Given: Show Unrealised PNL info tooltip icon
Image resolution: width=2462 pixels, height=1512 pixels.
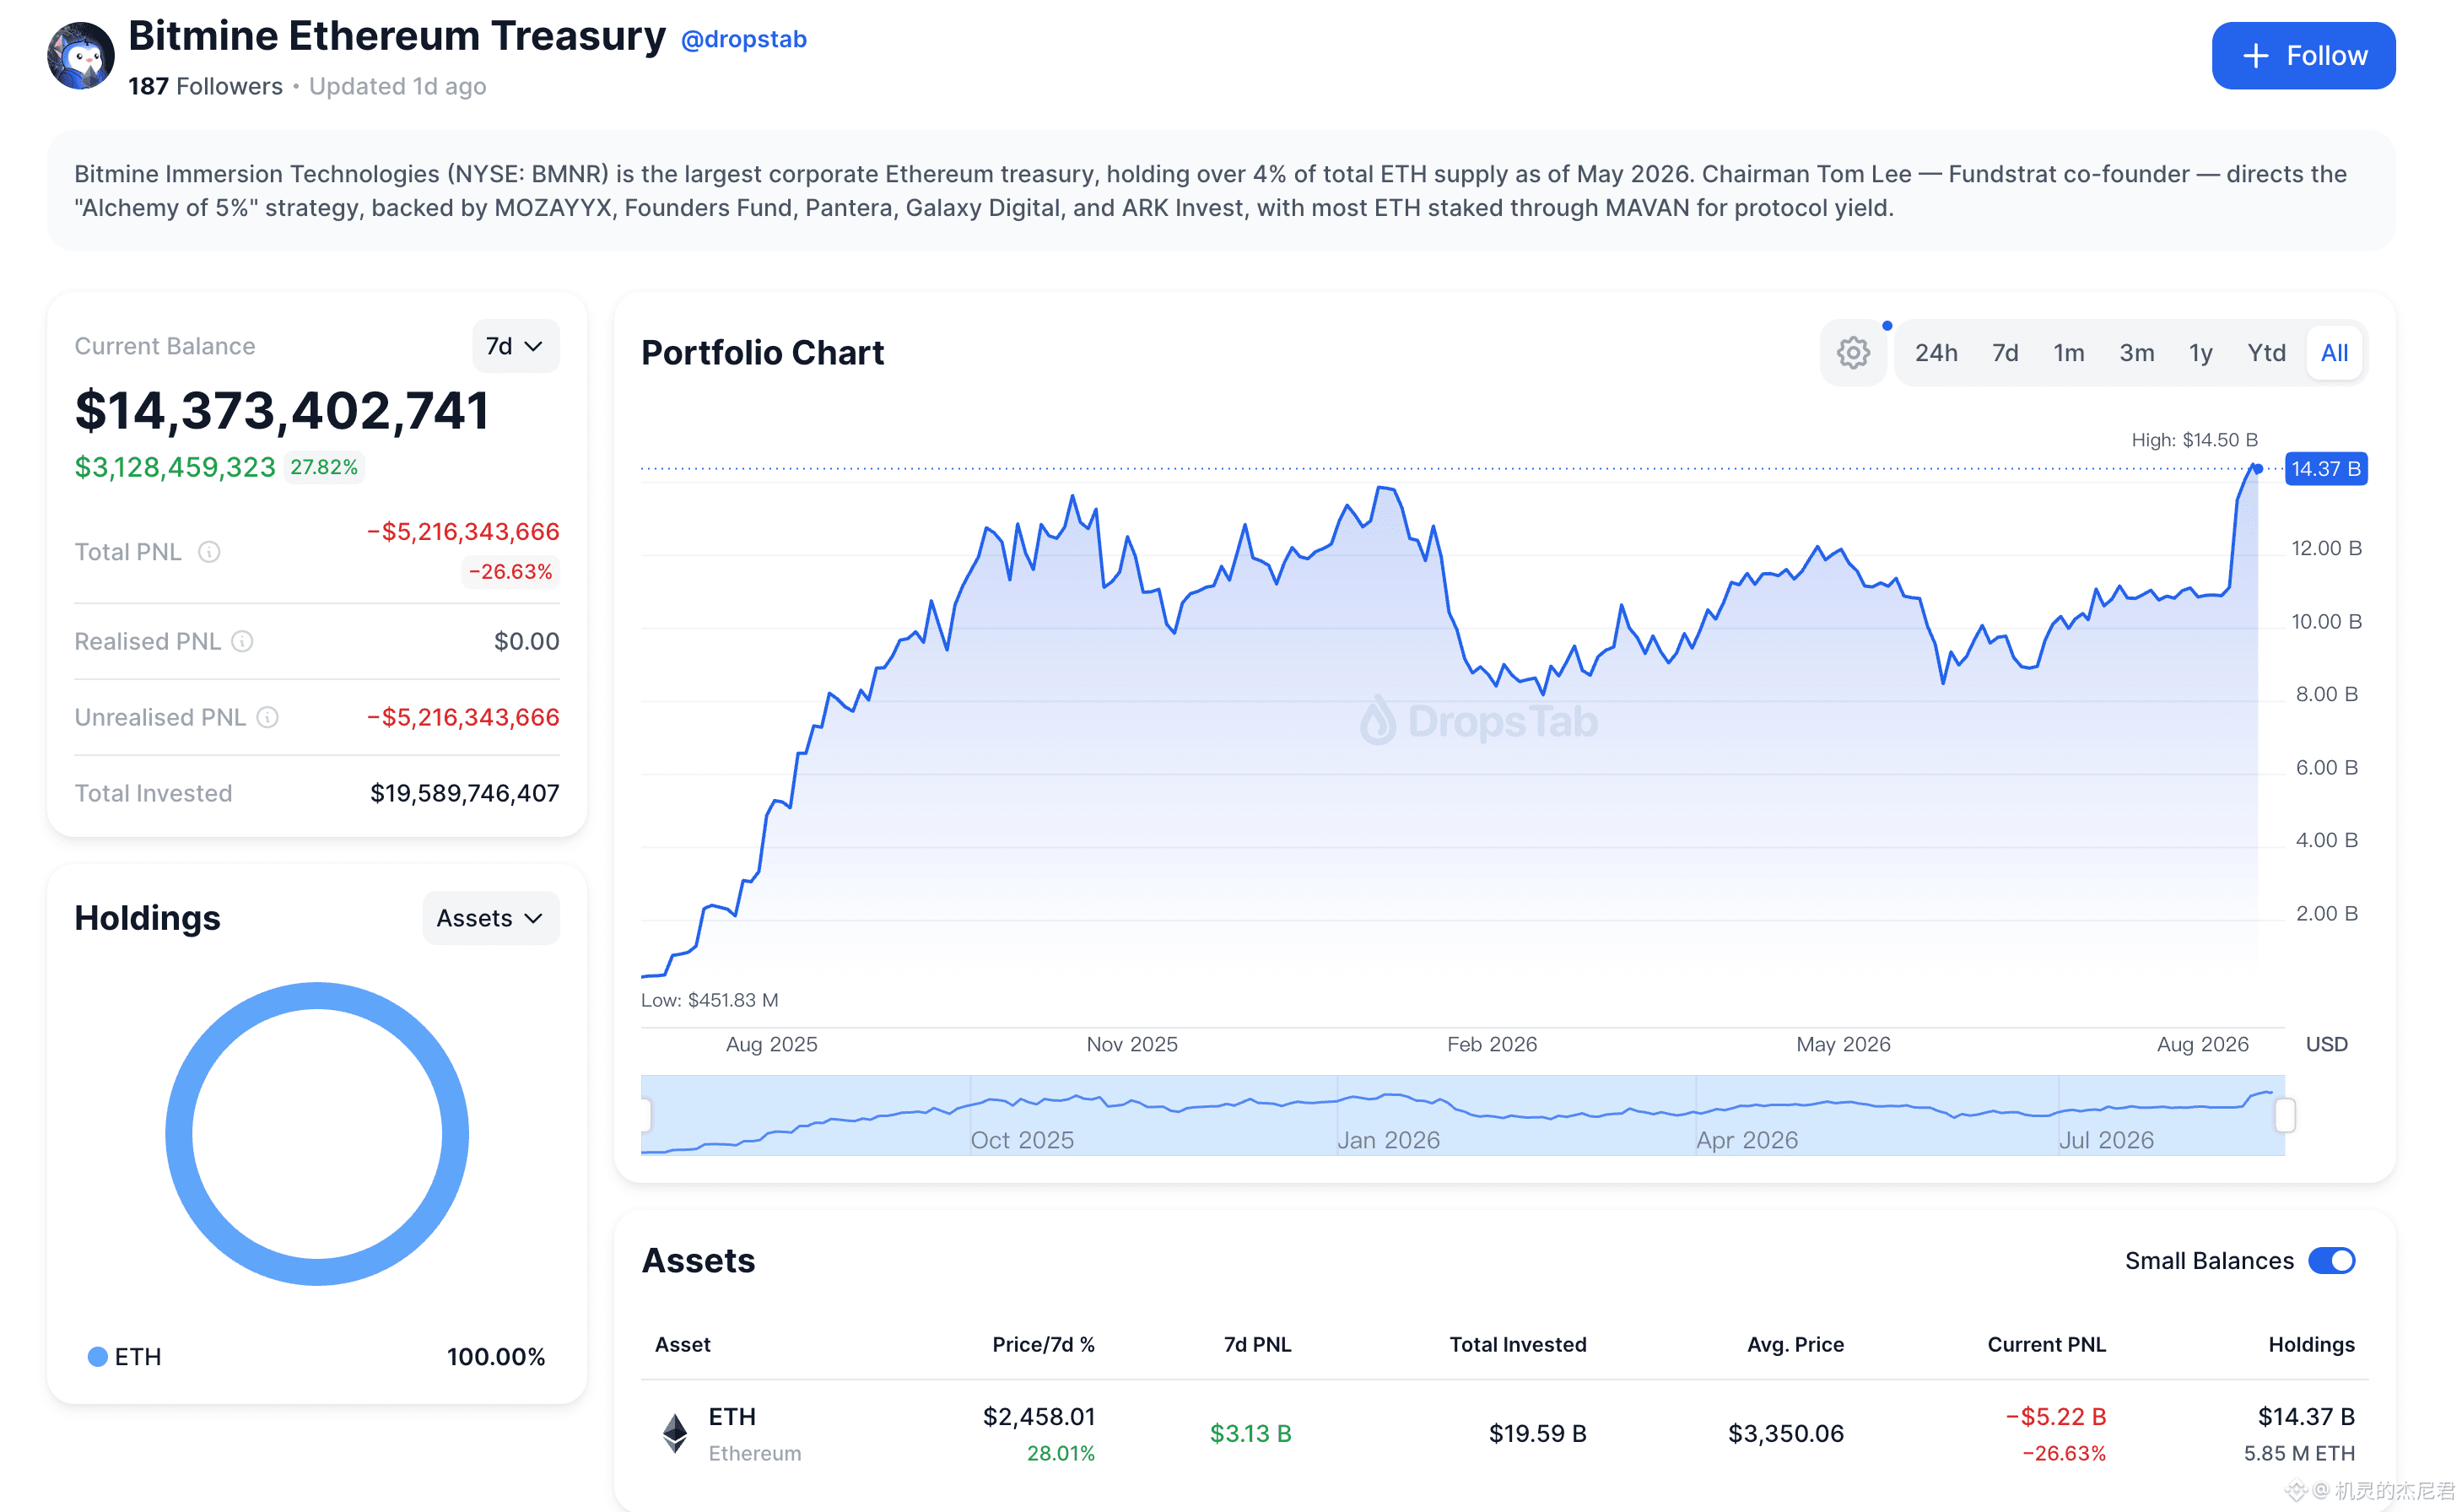Looking at the screenshot, I should click(267, 717).
